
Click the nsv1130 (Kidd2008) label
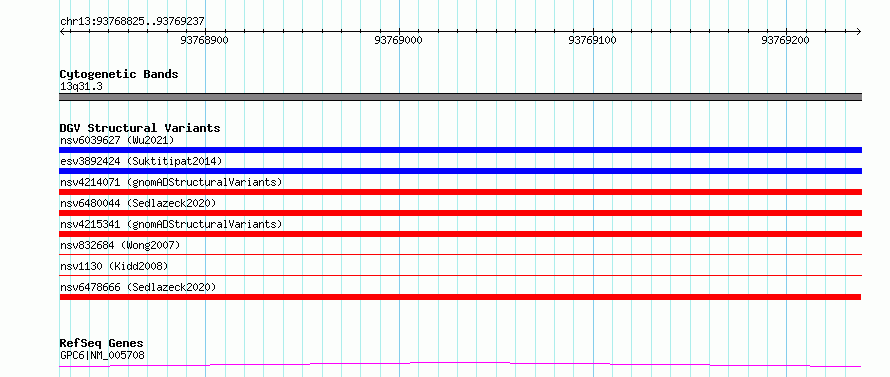[x=114, y=266]
